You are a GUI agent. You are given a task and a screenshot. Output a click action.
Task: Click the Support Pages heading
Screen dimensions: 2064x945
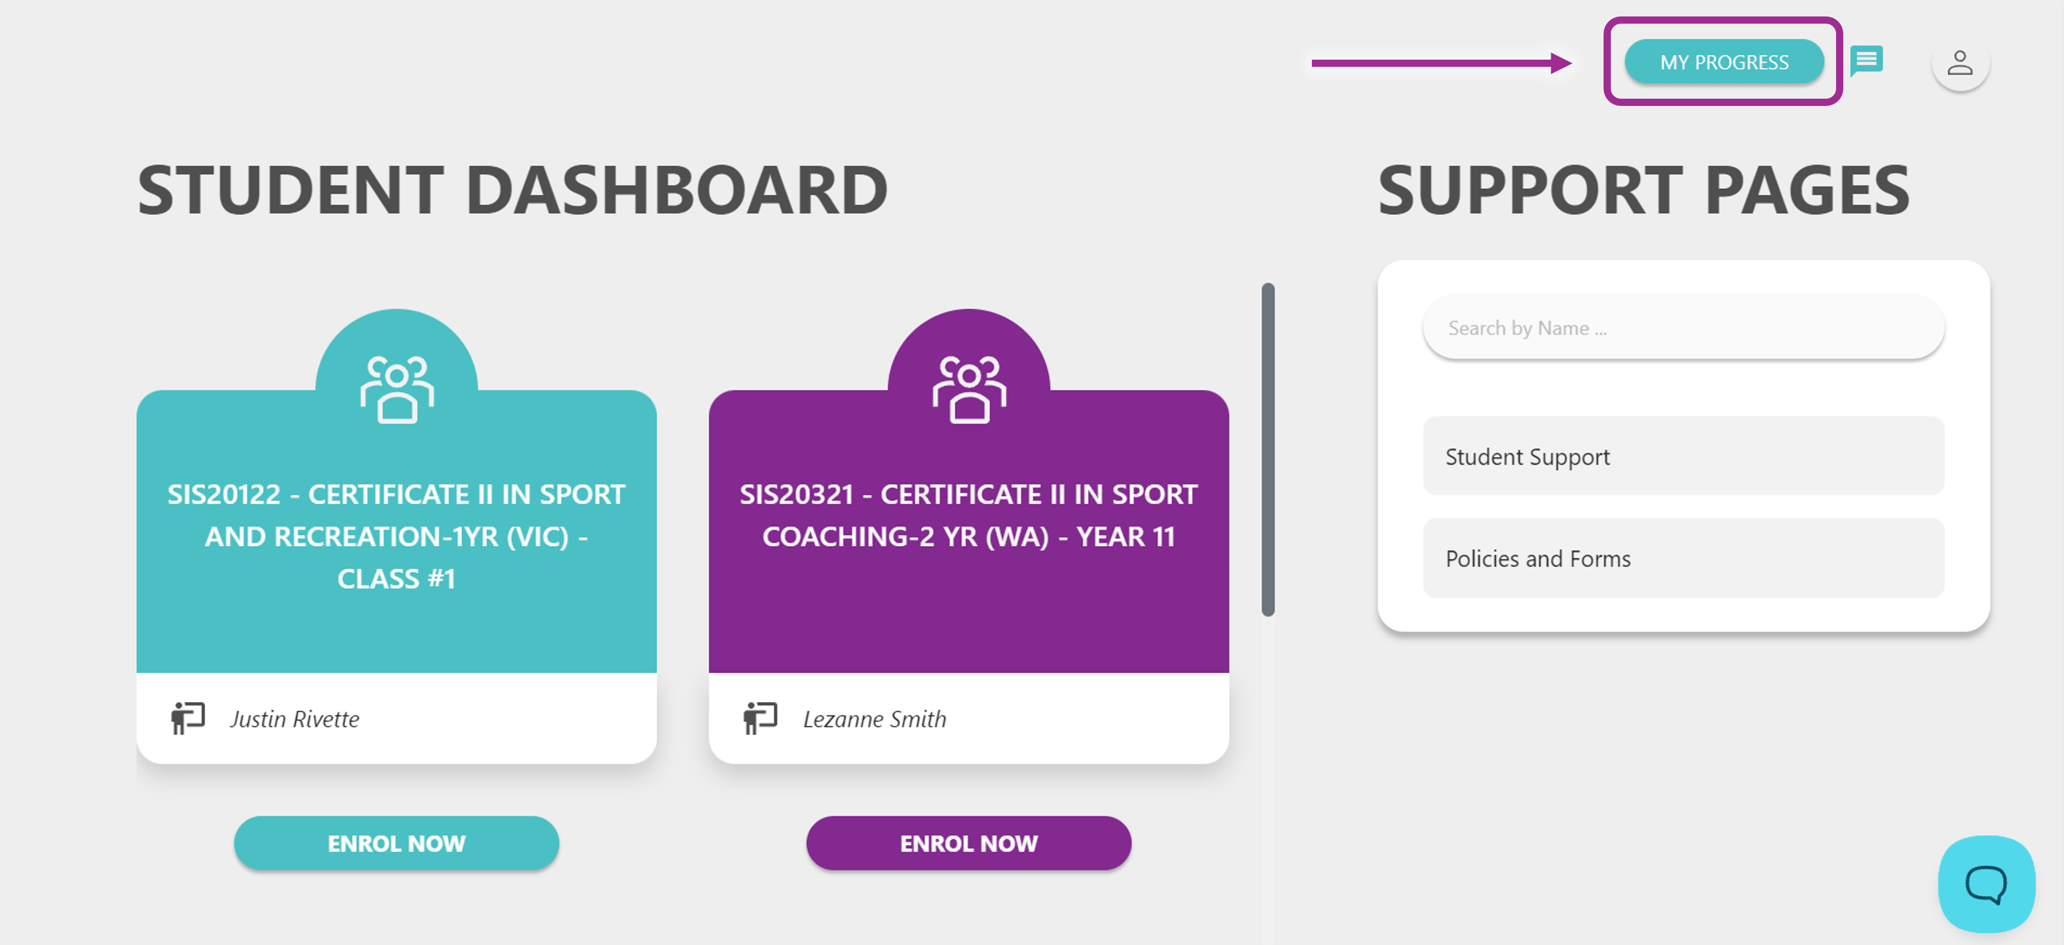1643,190
